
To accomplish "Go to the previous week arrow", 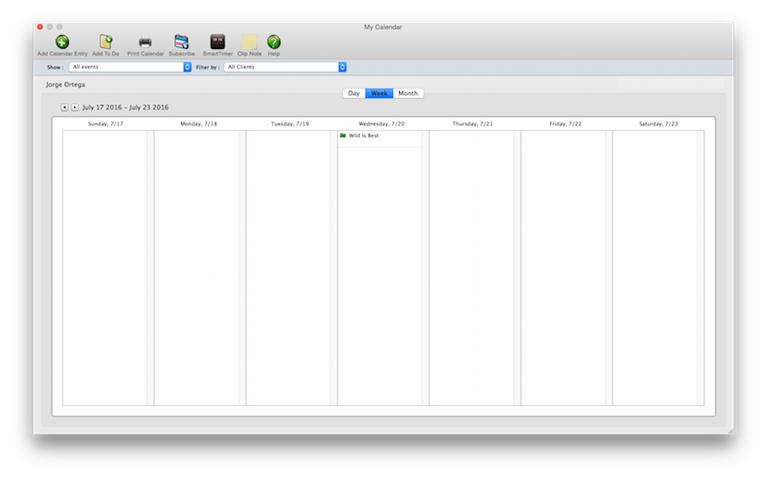I will [65, 107].
